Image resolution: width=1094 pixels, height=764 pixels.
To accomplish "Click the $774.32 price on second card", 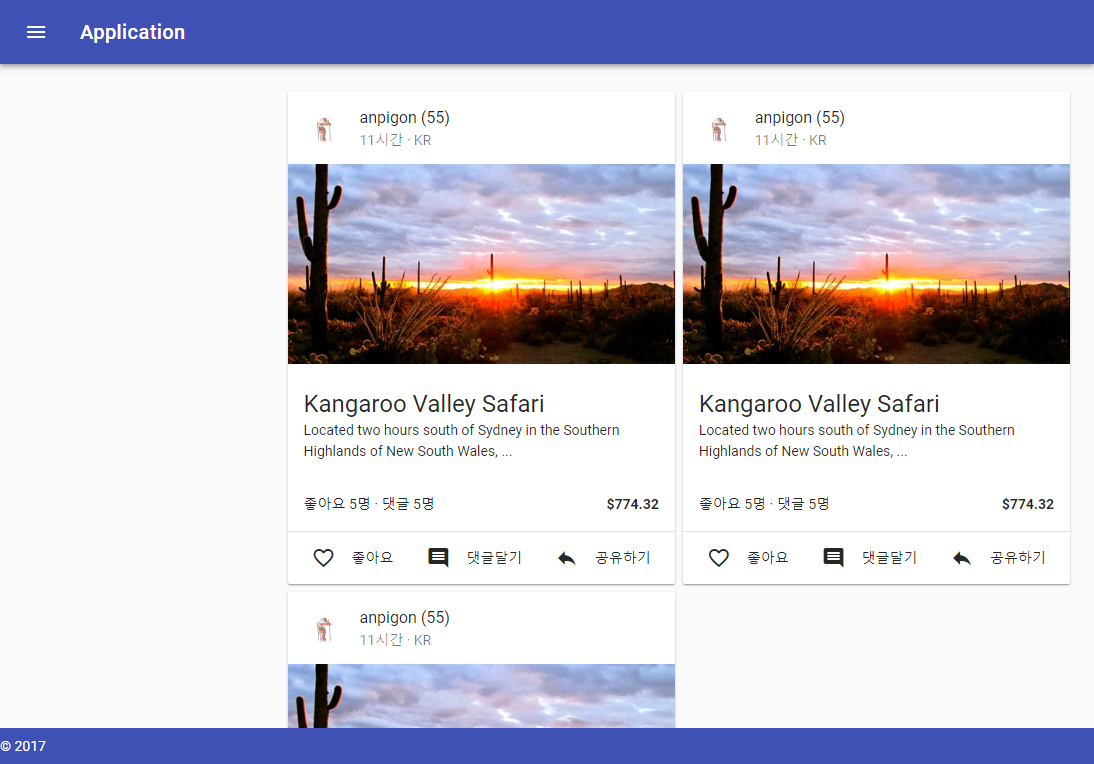I will coord(1028,504).
